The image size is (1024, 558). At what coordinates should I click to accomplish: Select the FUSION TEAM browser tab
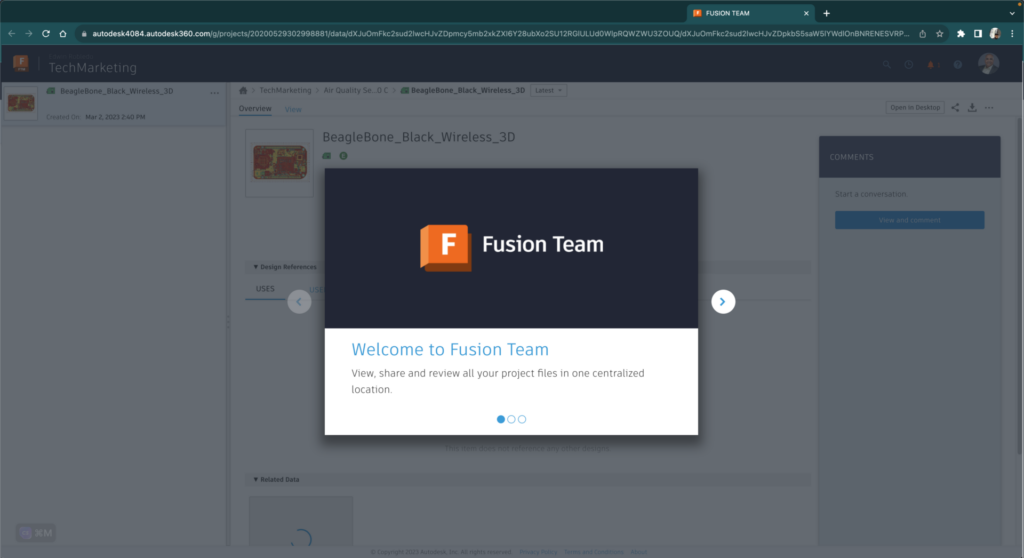click(750, 13)
